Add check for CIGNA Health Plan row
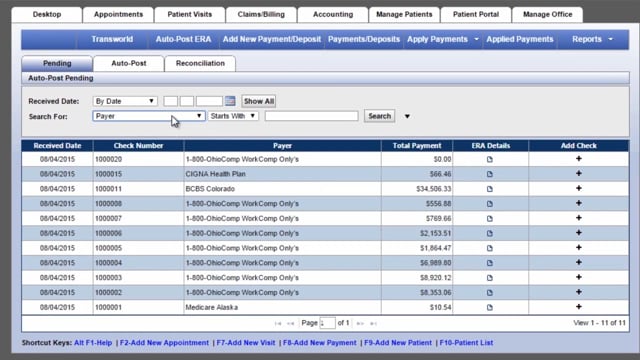The width and height of the screenshot is (640, 360). click(x=579, y=173)
